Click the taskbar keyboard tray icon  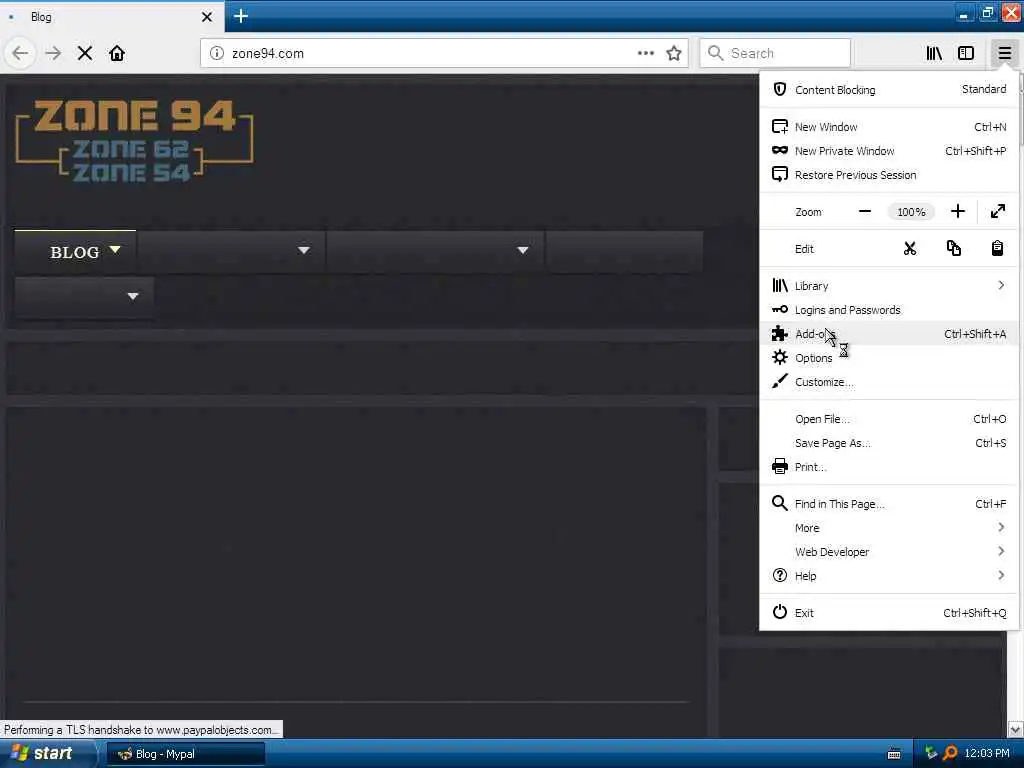pos(894,754)
